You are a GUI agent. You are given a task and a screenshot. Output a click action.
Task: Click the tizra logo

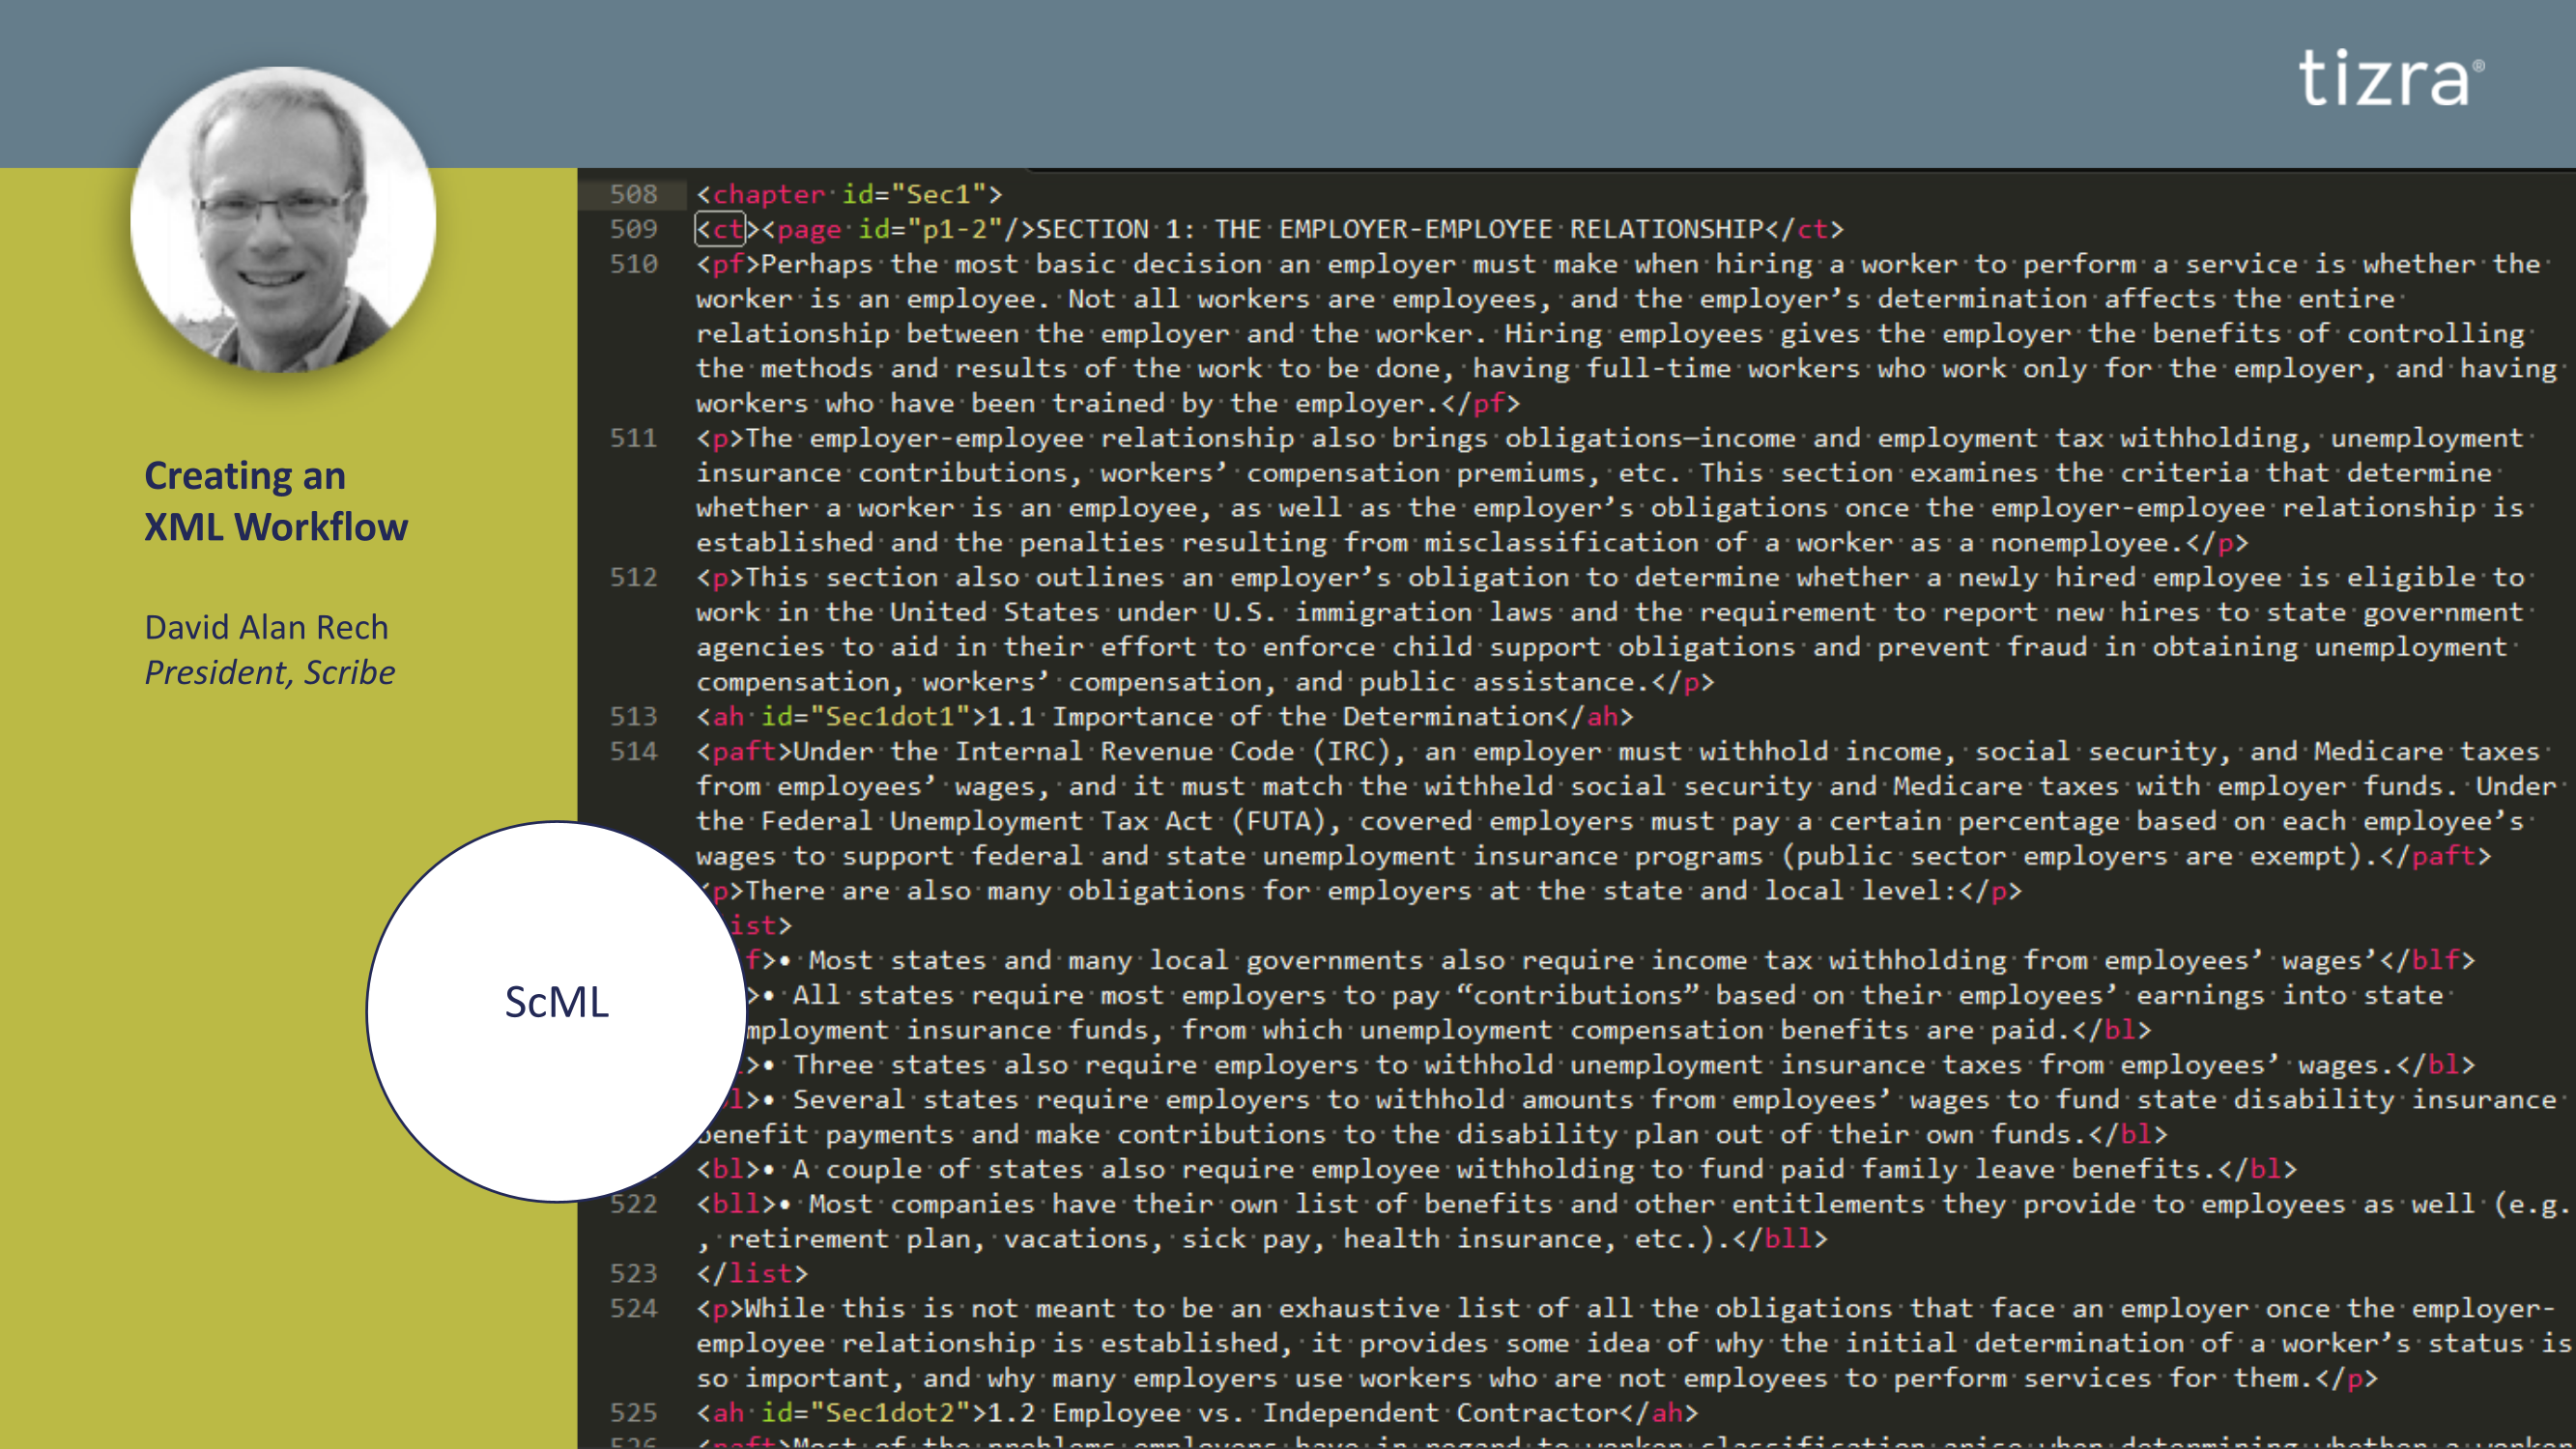tap(2390, 79)
